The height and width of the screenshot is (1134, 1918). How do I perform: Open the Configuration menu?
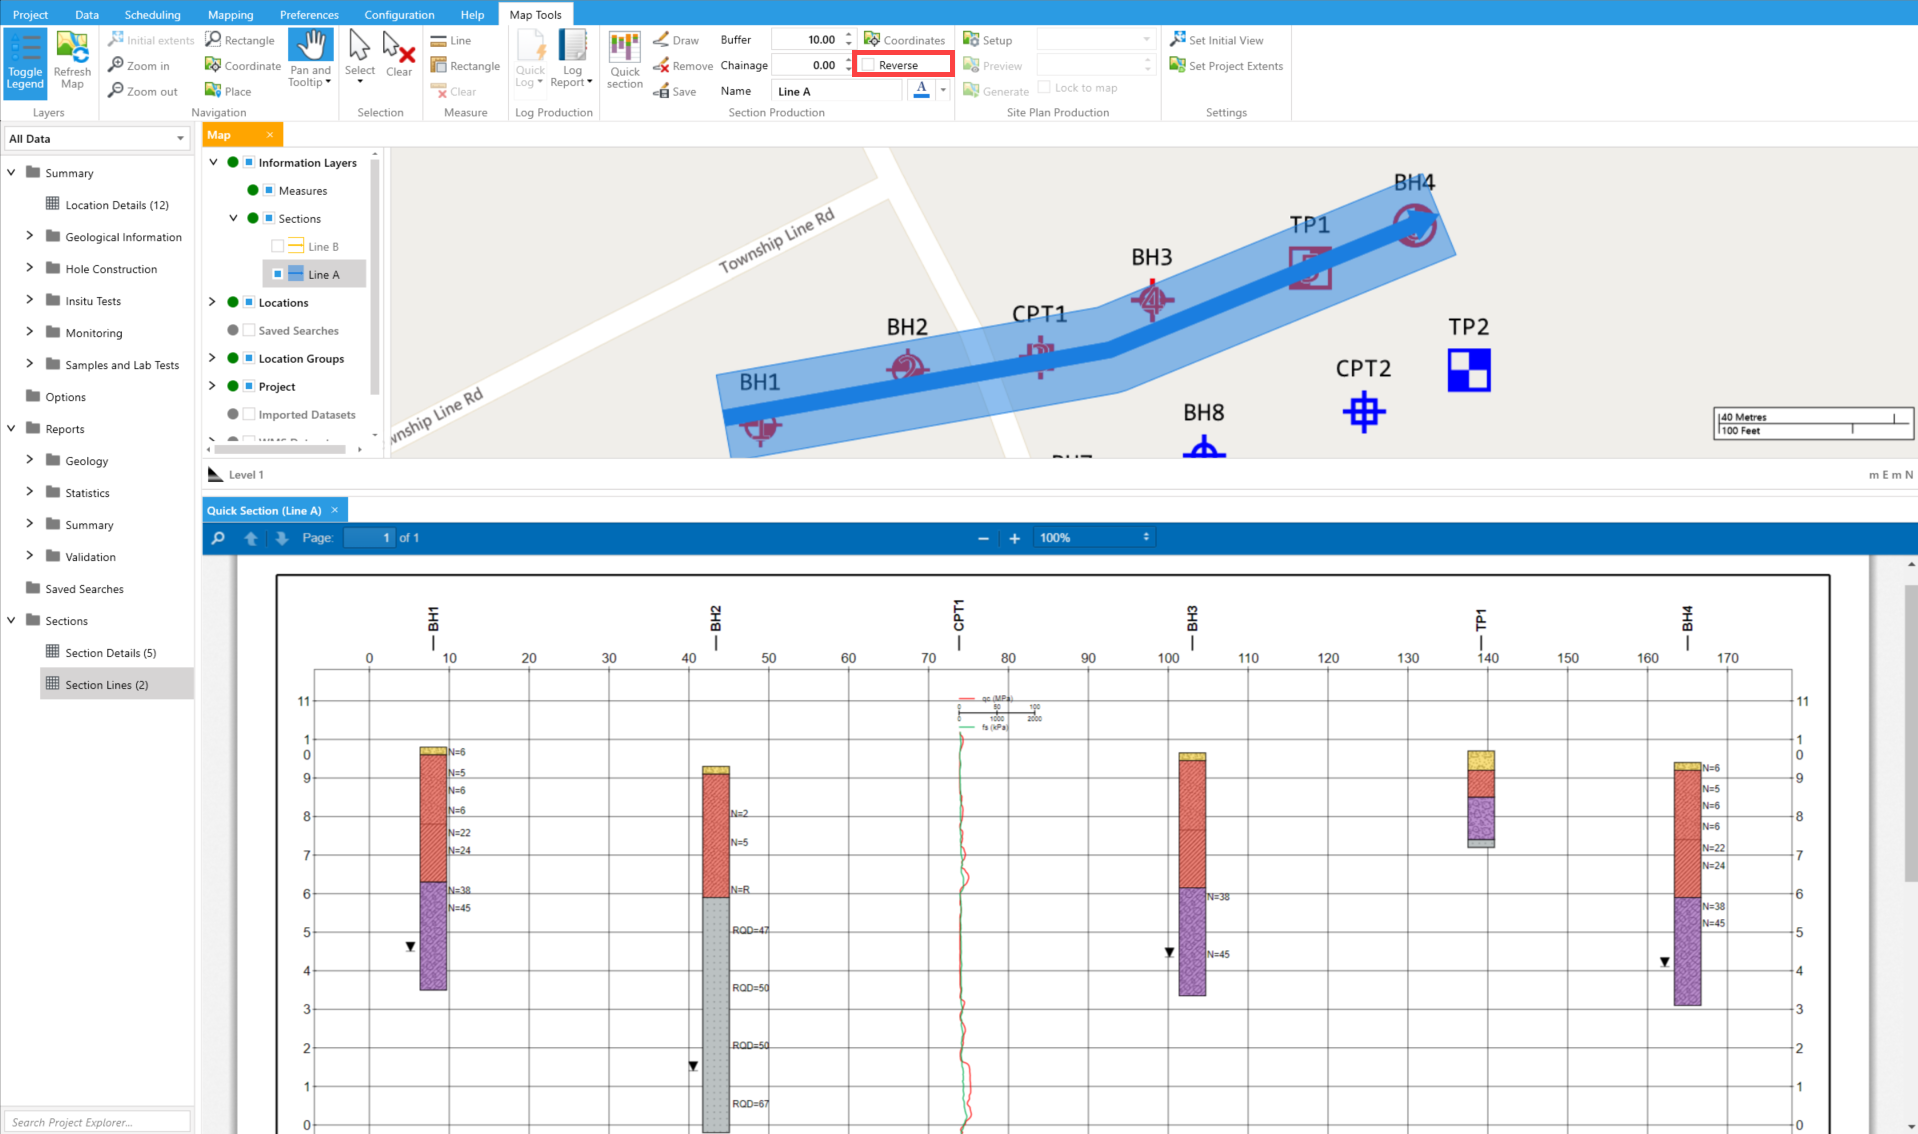click(399, 14)
